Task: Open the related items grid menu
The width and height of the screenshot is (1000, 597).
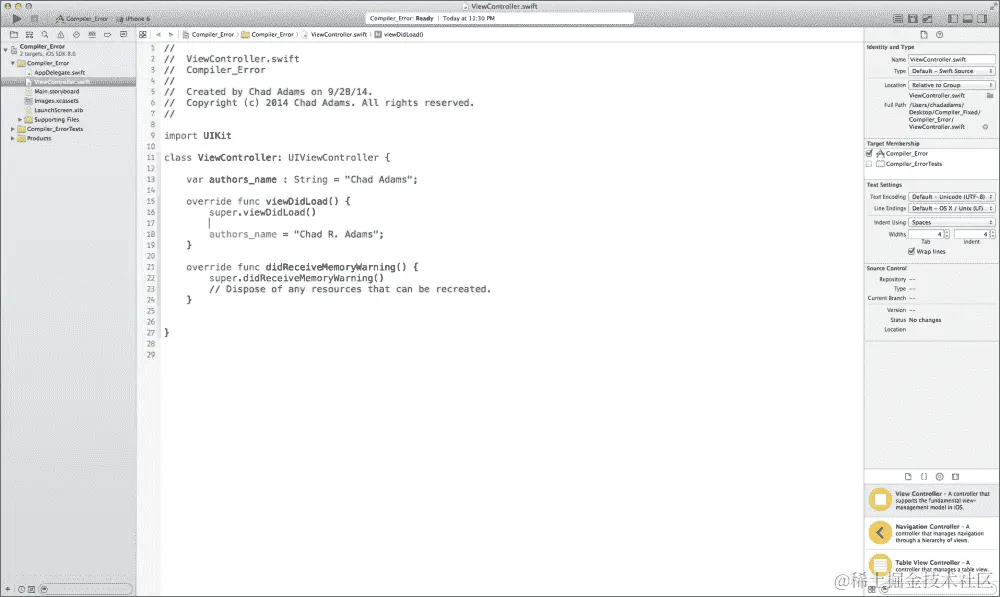Action: click(x=143, y=34)
